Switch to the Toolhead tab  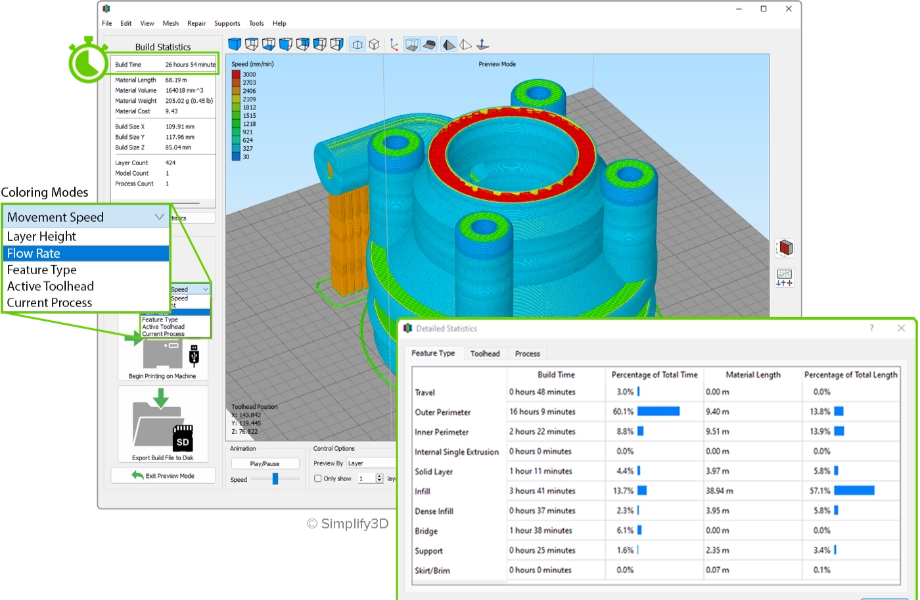click(485, 353)
